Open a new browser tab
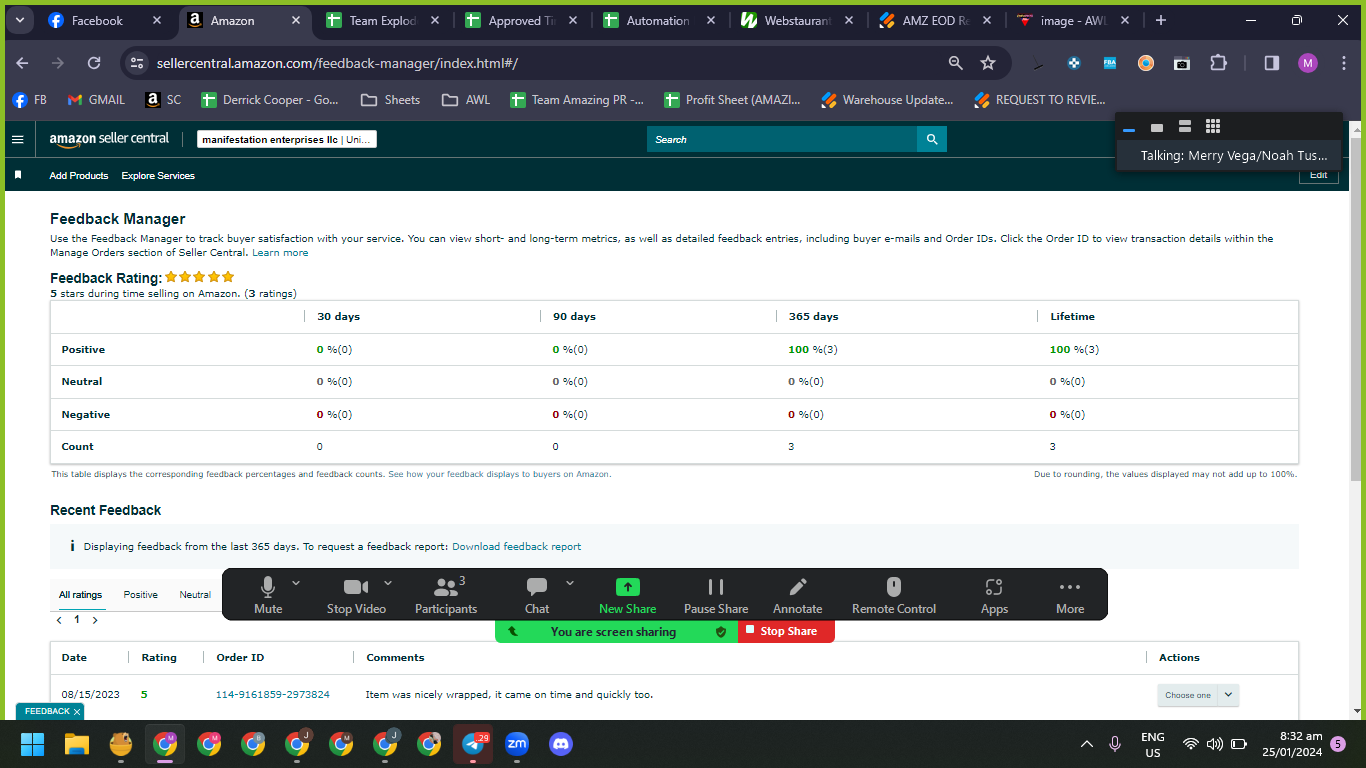Screen dimensions: 1366x768 coord(1160,20)
